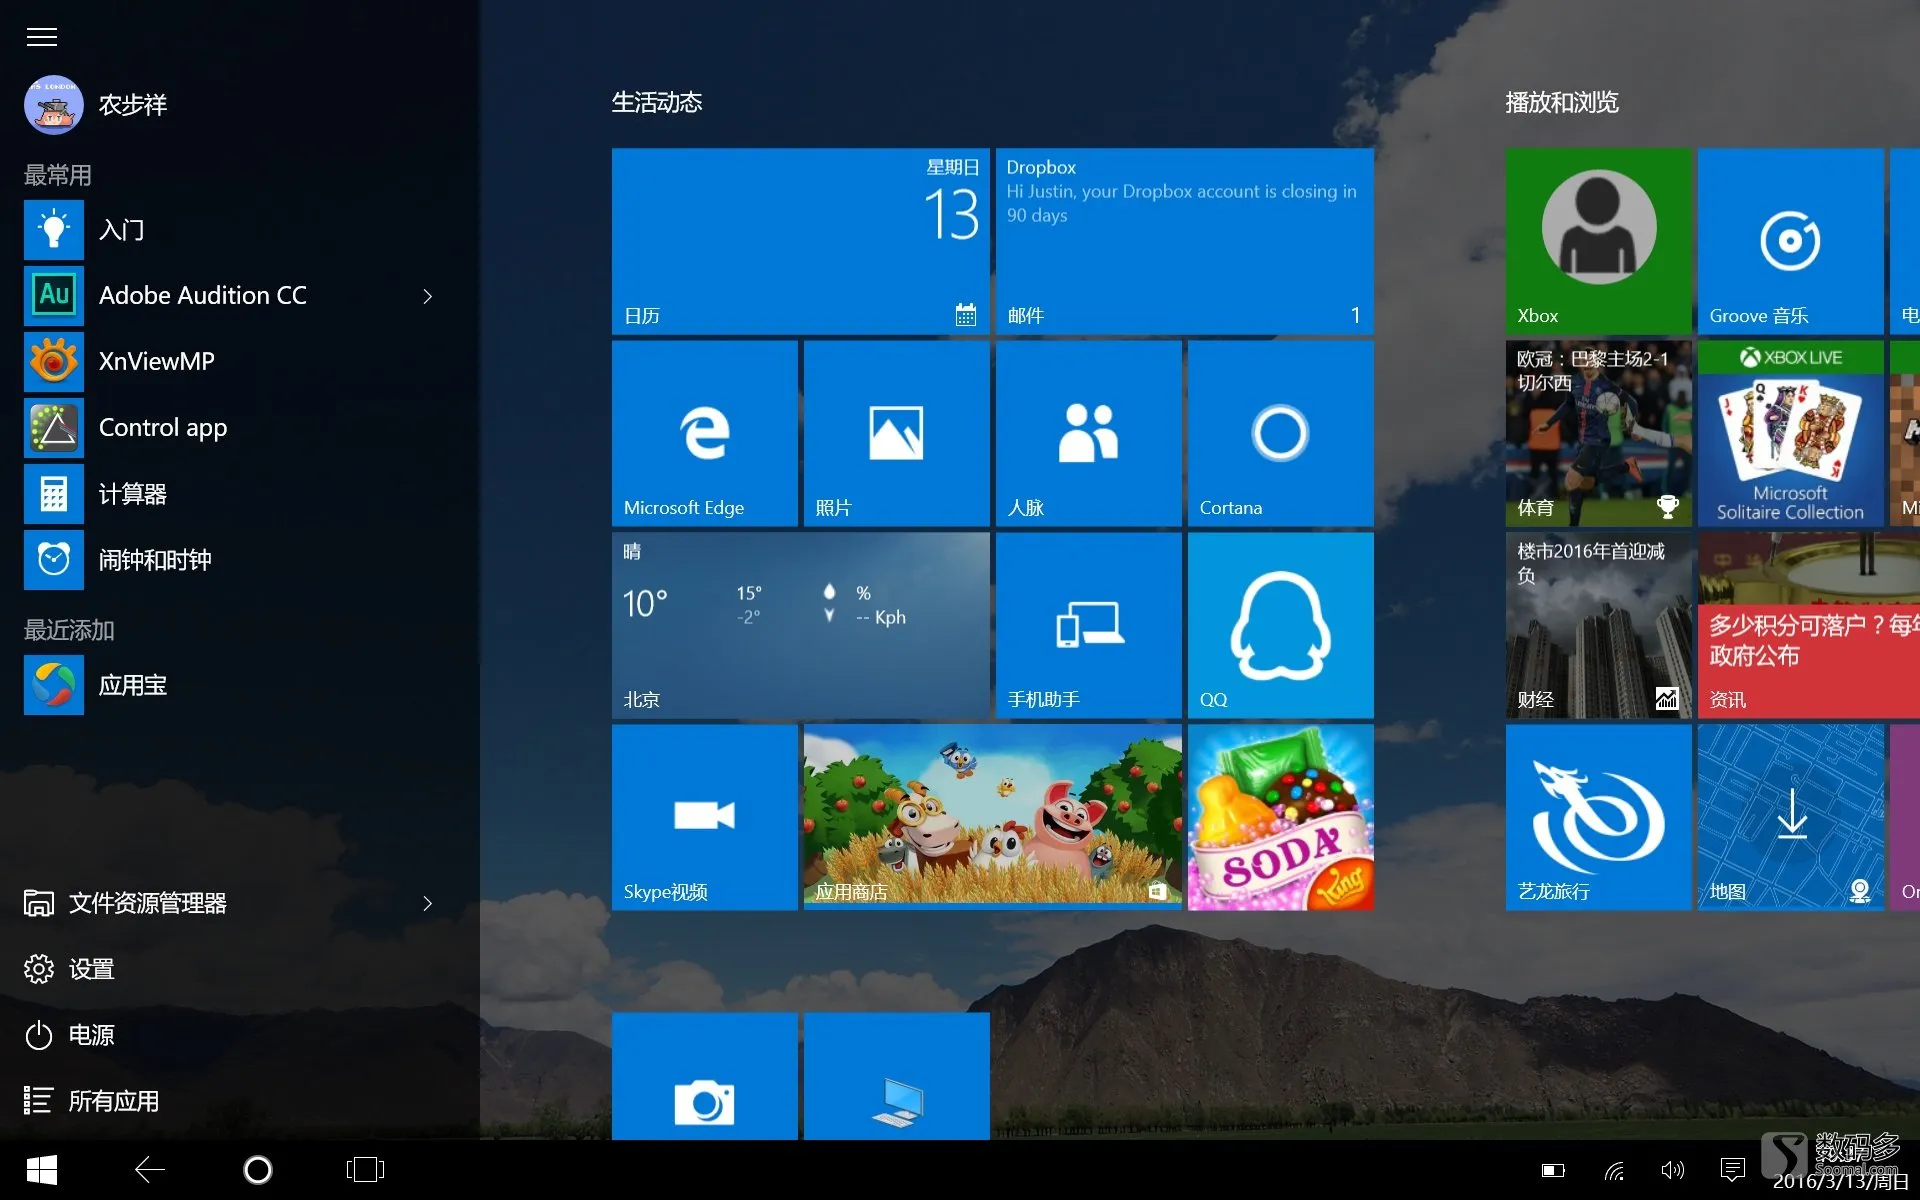Open Task View on taskbar
1920x1200 pixels.
tap(365, 1169)
